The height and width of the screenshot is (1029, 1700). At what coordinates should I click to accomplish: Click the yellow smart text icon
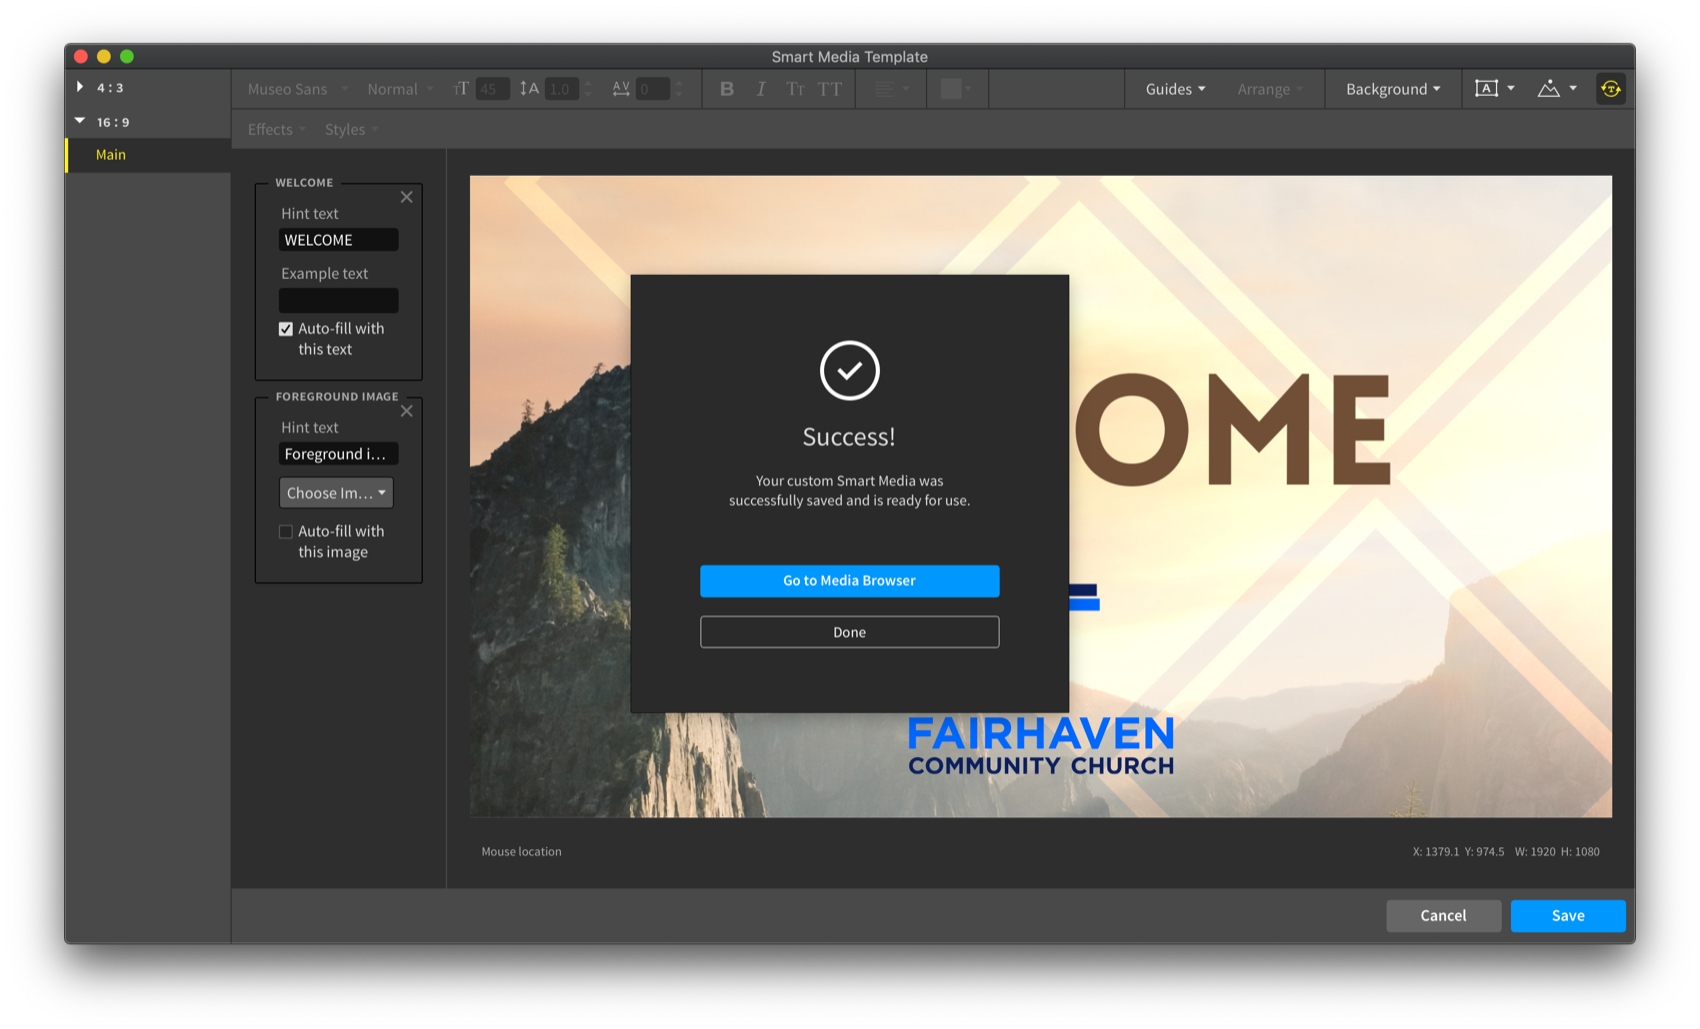[1610, 89]
